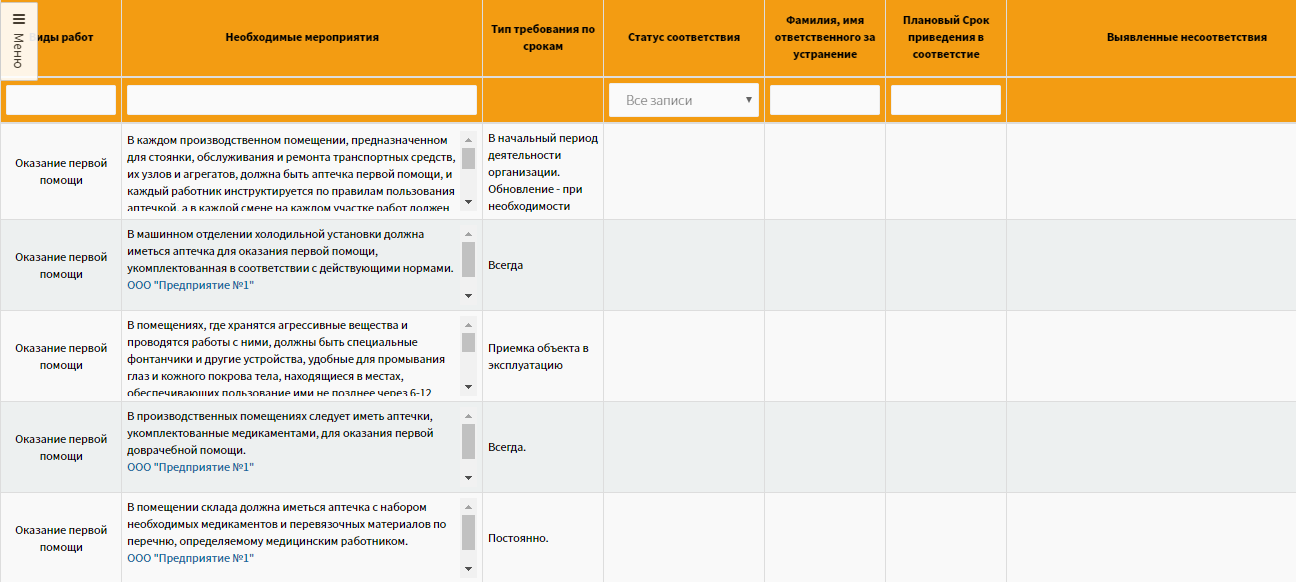Image resolution: width=1296 pixels, height=582 pixels.
Task: Click Фамилия, имя ответственного за устранение header
Action: (825, 37)
